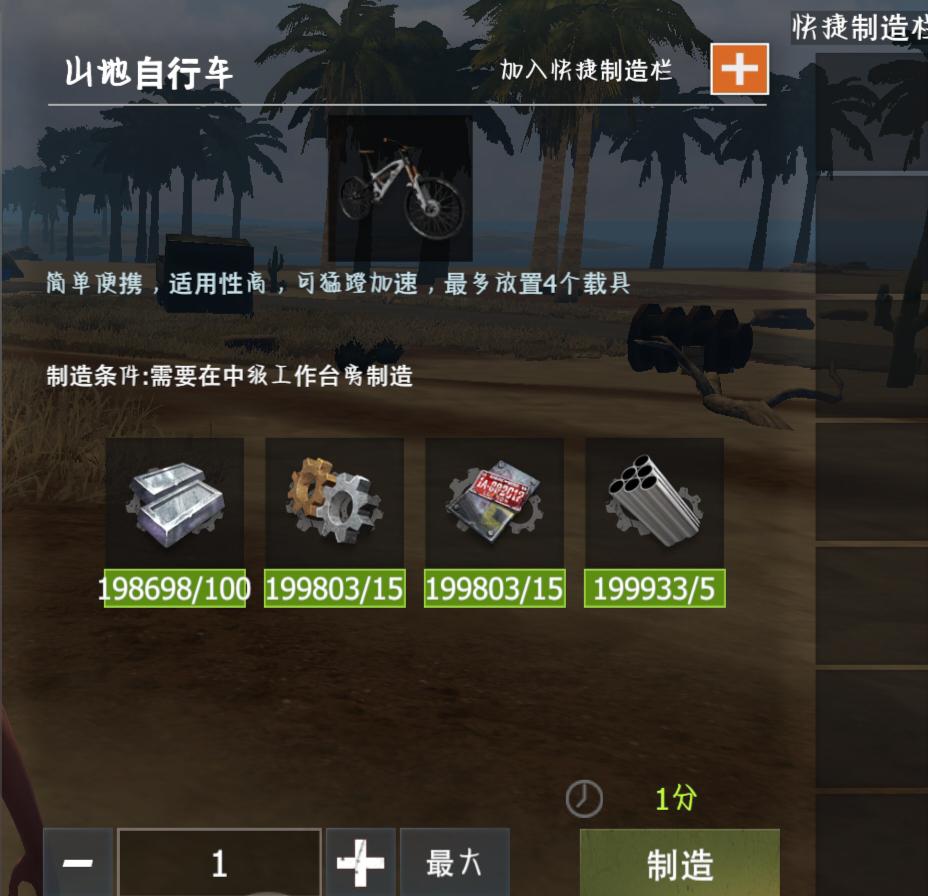928x896 pixels.
Task: Click the 198698/100 ingot count label
Action: pyautogui.click(x=175, y=588)
